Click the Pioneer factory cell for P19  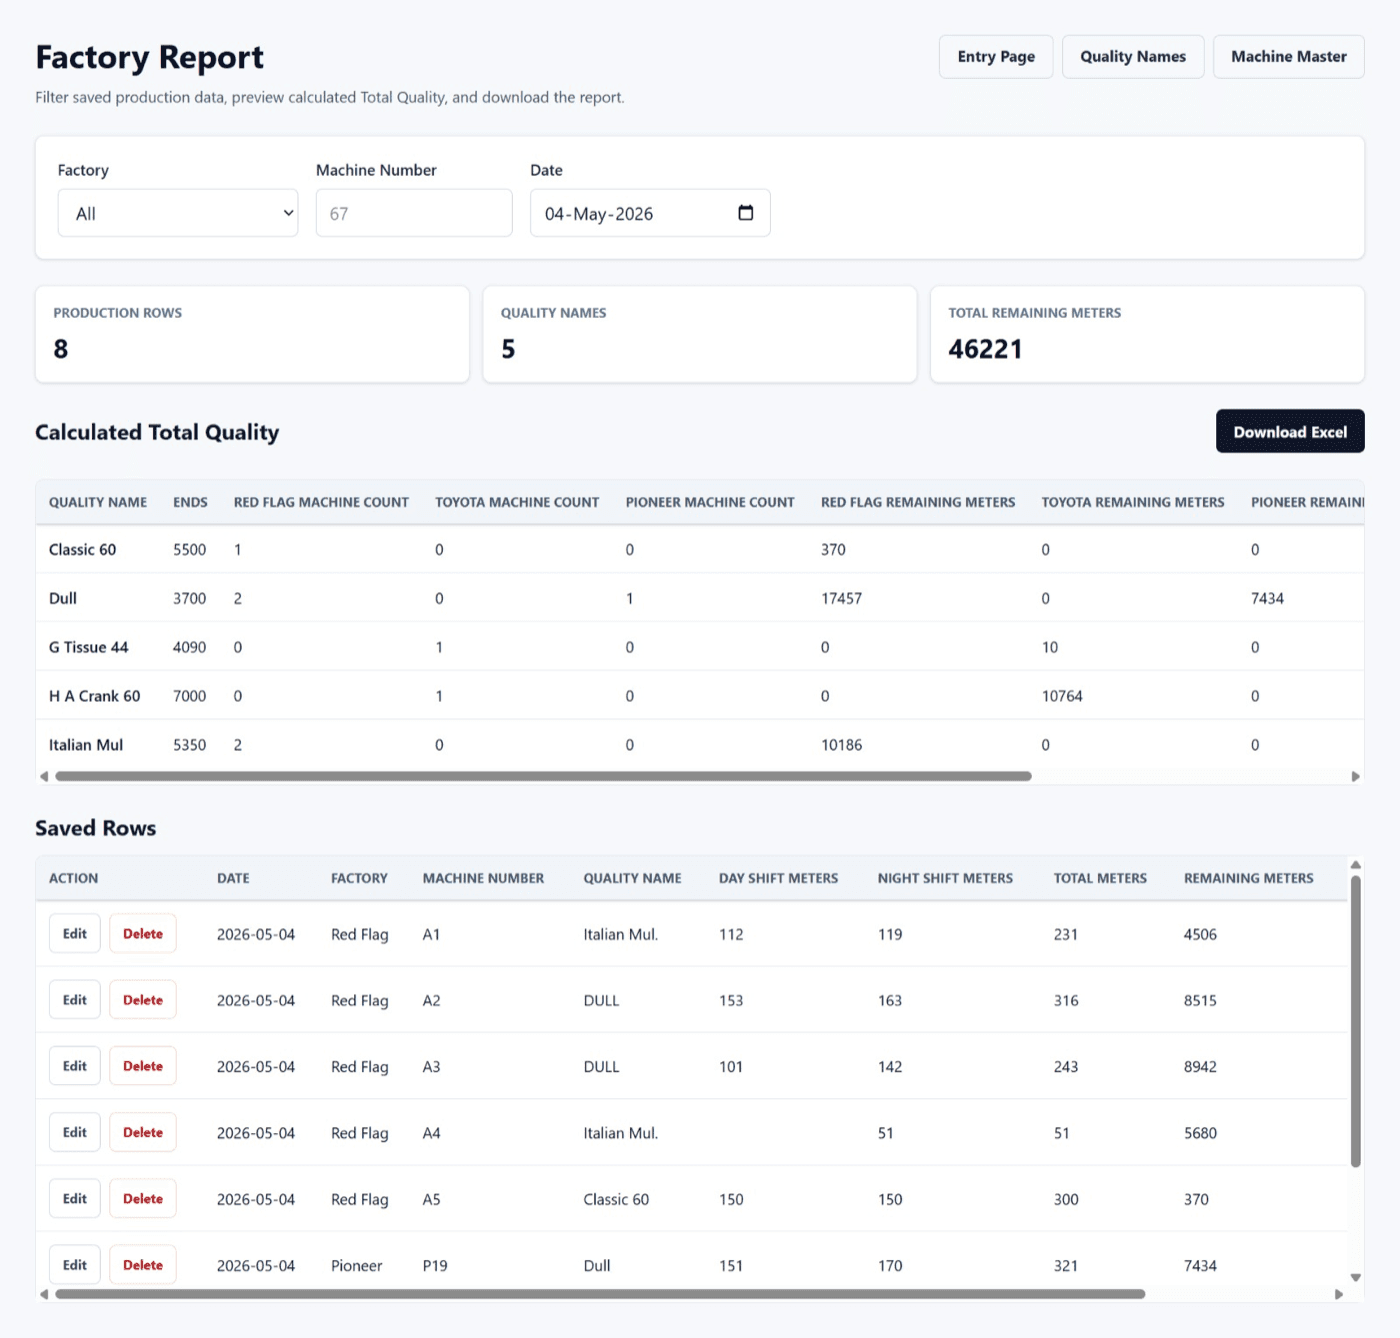point(357,1265)
